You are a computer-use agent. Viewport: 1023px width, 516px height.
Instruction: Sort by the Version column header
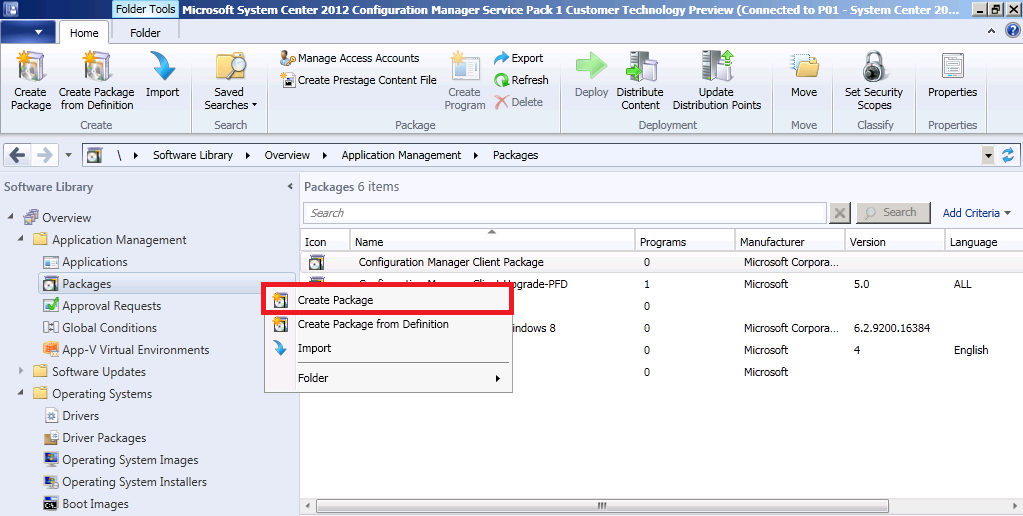click(895, 241)
